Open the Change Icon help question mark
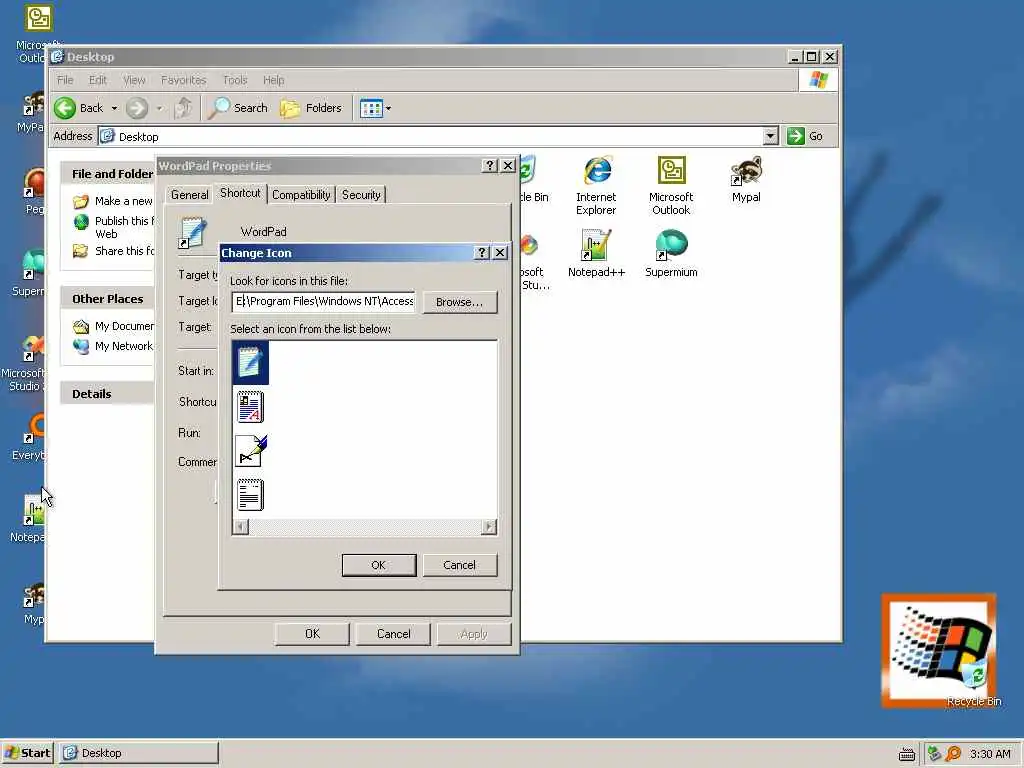The image size is (1024, 768). pos(481,253)
